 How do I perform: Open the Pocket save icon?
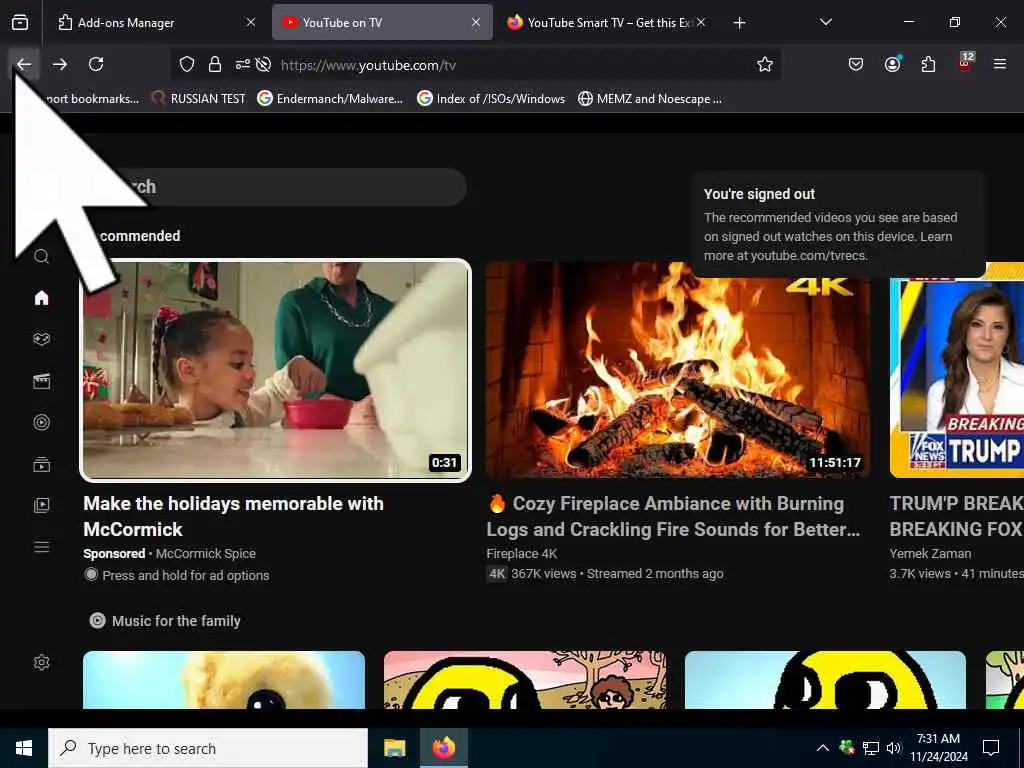(x=856, y=64)
